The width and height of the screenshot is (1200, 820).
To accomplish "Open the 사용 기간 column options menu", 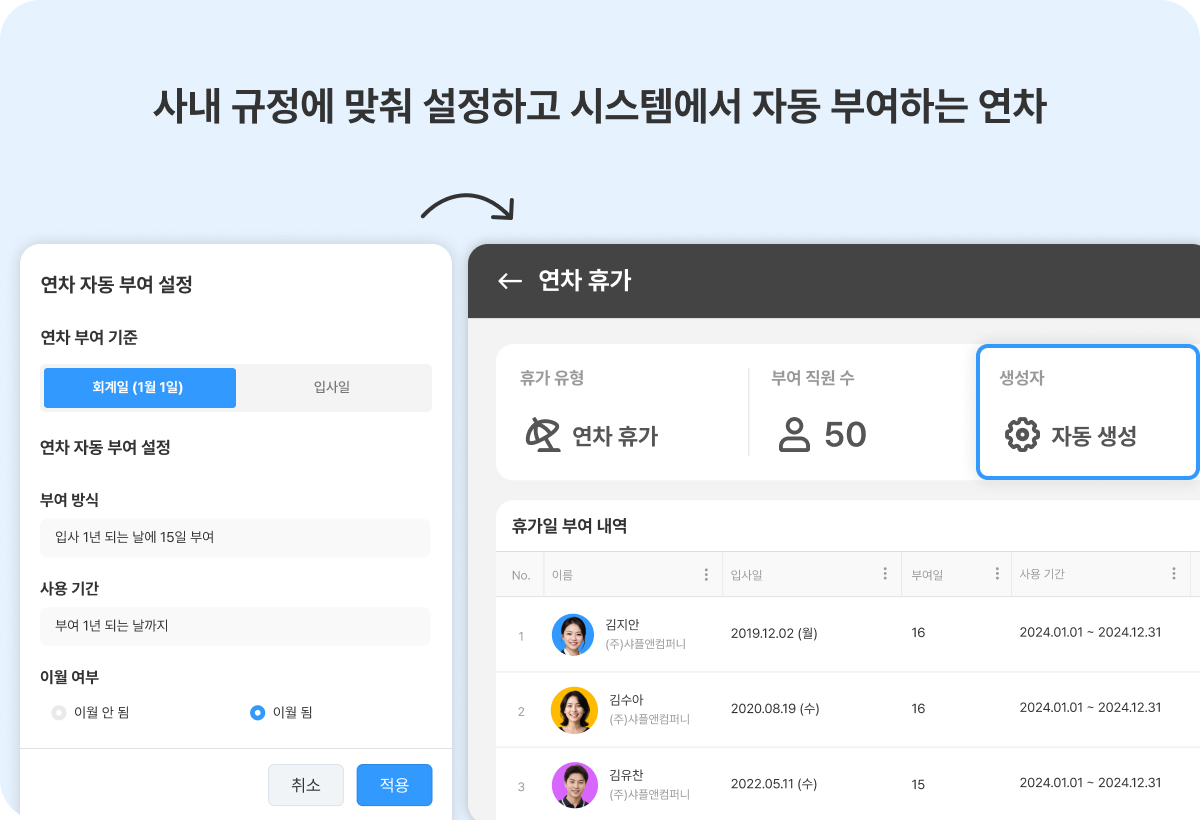I will click(x=1174, y=574).
